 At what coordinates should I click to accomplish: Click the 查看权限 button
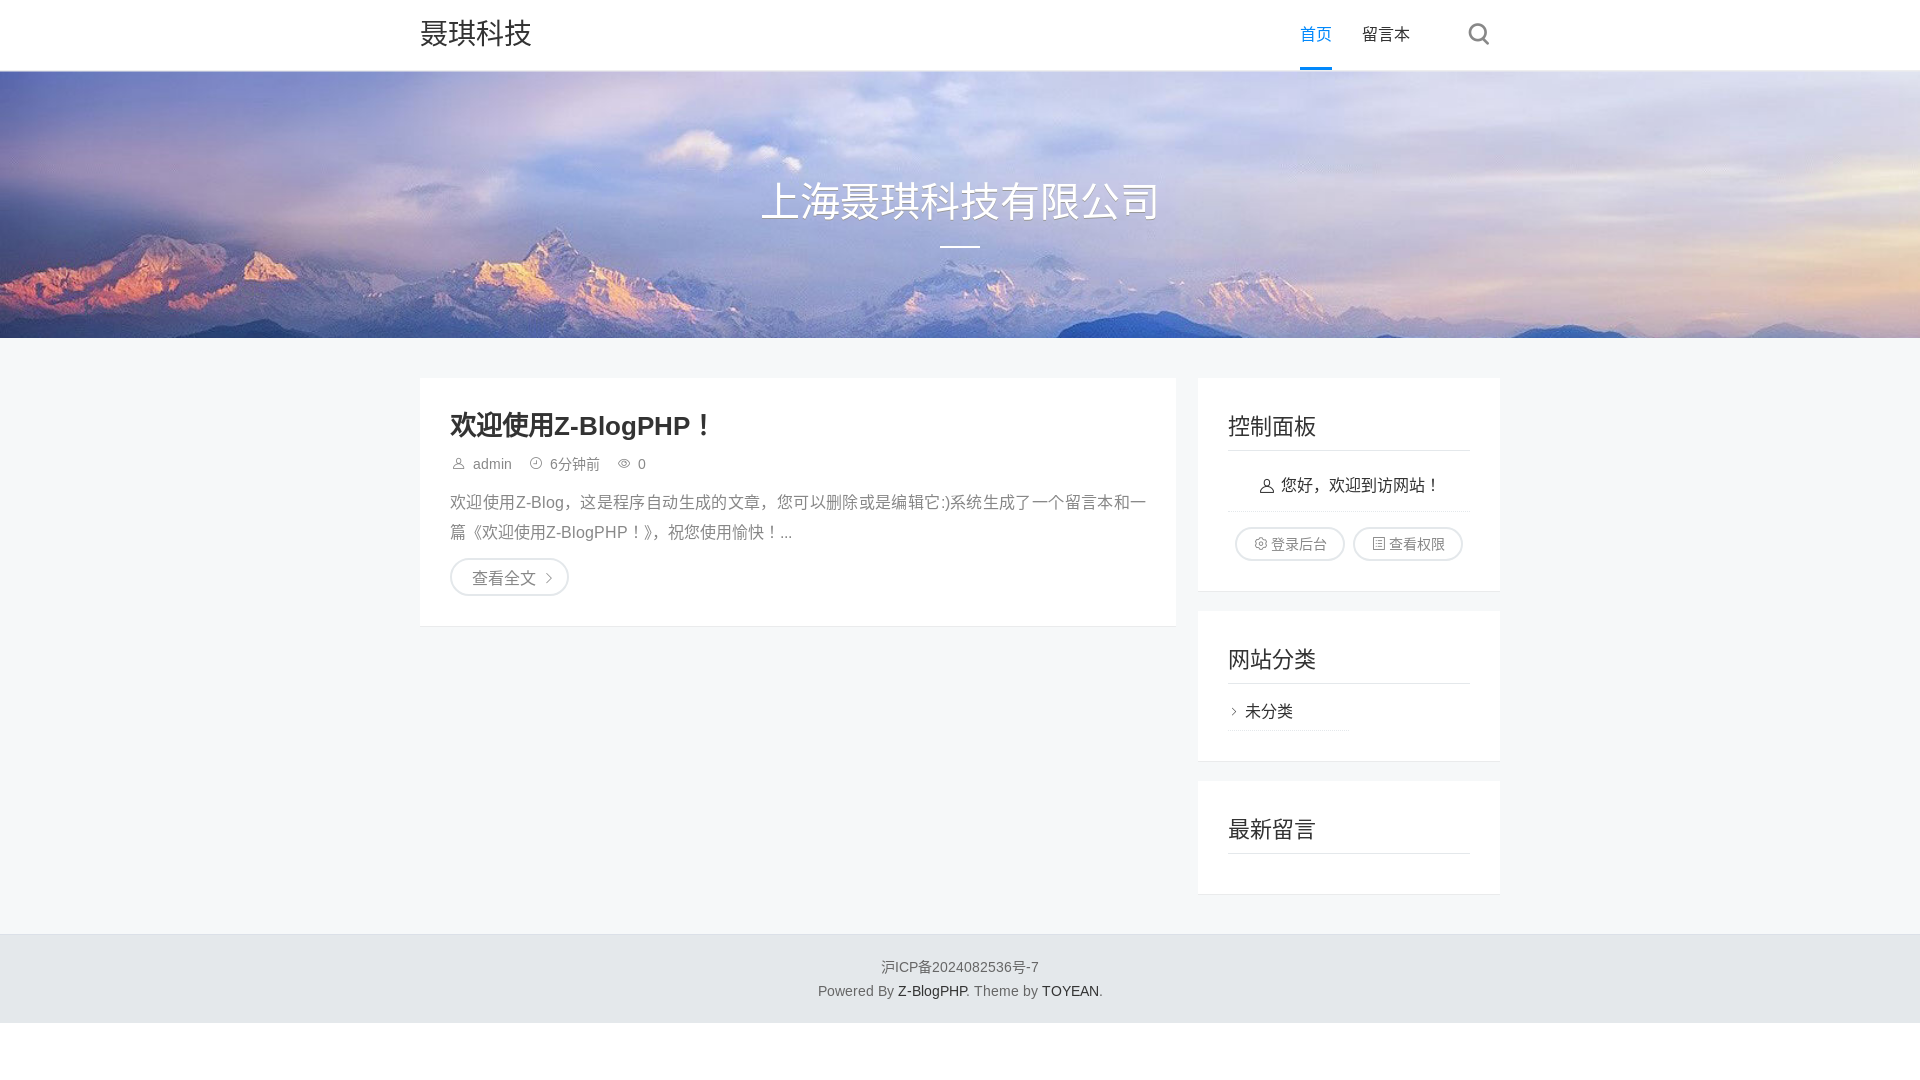pos(1408,544)
